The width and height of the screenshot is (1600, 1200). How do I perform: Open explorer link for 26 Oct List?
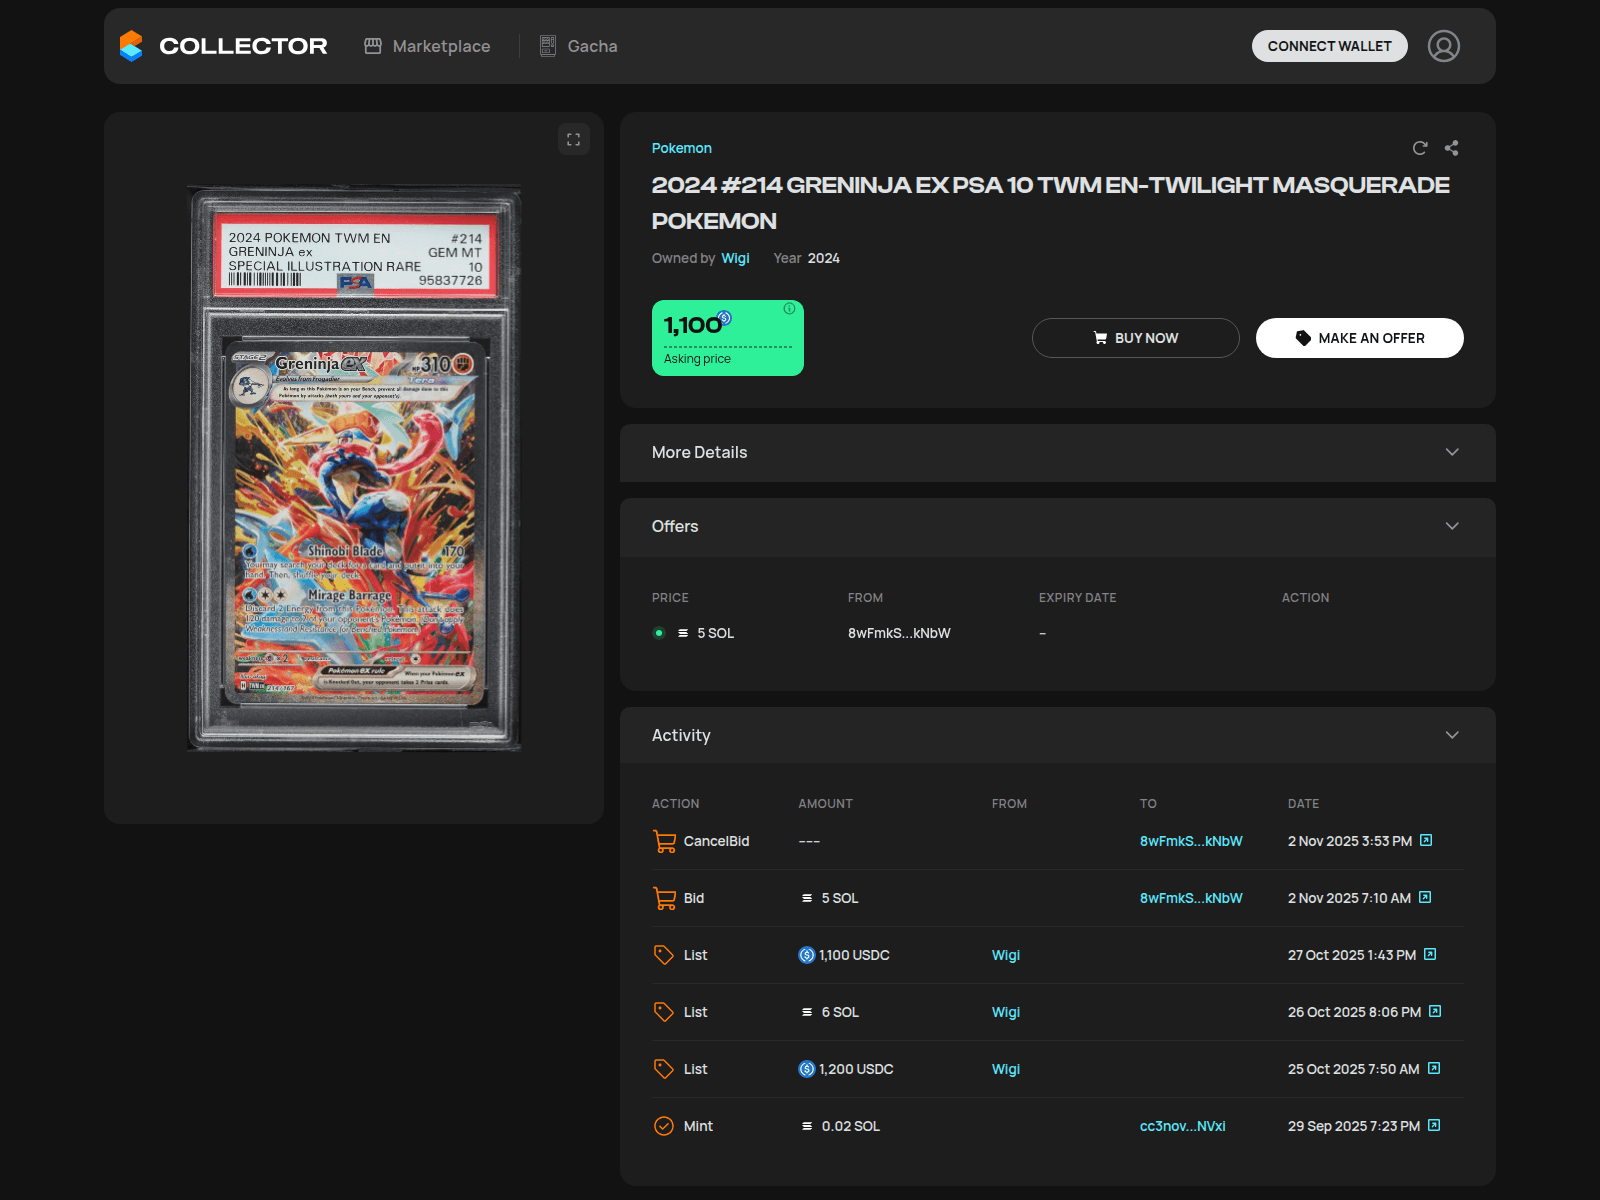pyautogui.click(x=1435, y=1011)
